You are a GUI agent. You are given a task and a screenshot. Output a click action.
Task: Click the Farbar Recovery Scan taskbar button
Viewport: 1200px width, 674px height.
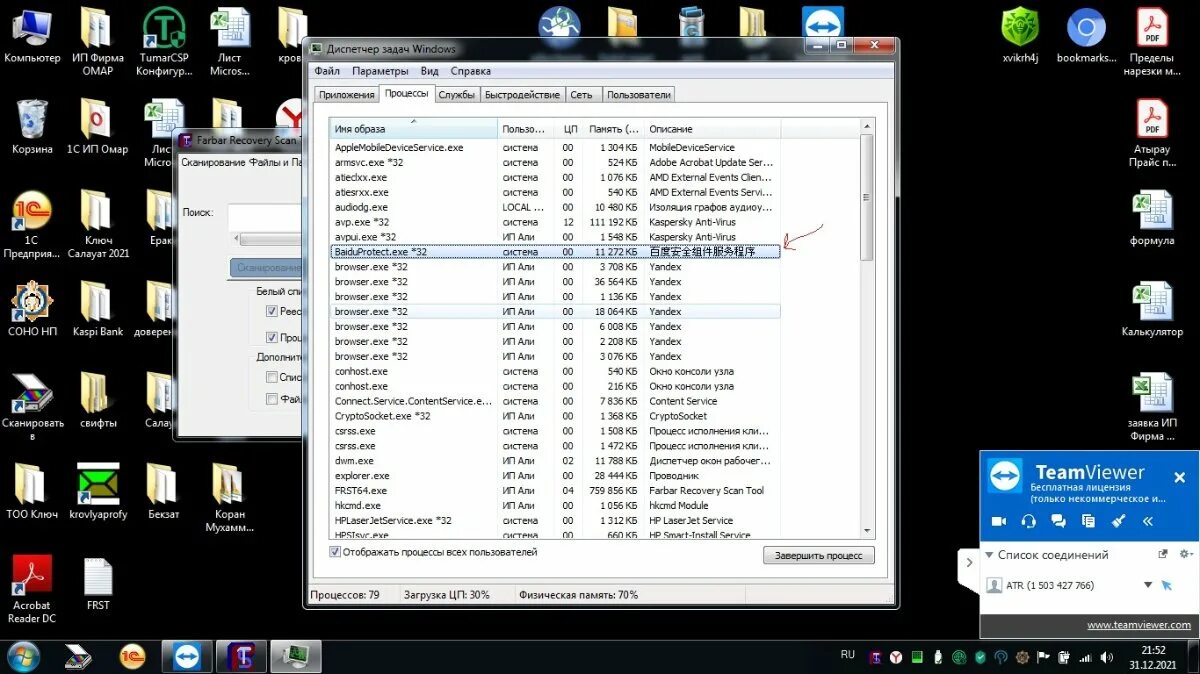pos(241,656)
